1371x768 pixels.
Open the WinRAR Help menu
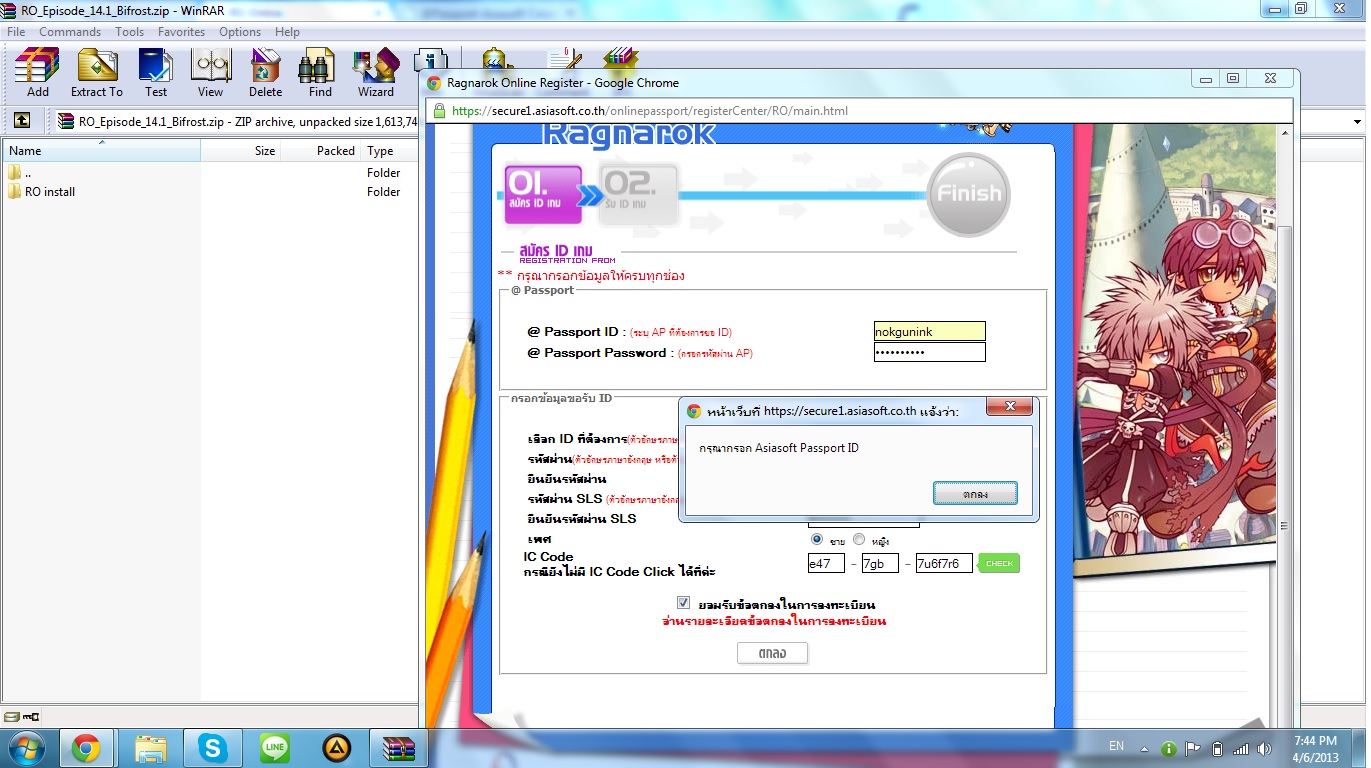(287, 32)
